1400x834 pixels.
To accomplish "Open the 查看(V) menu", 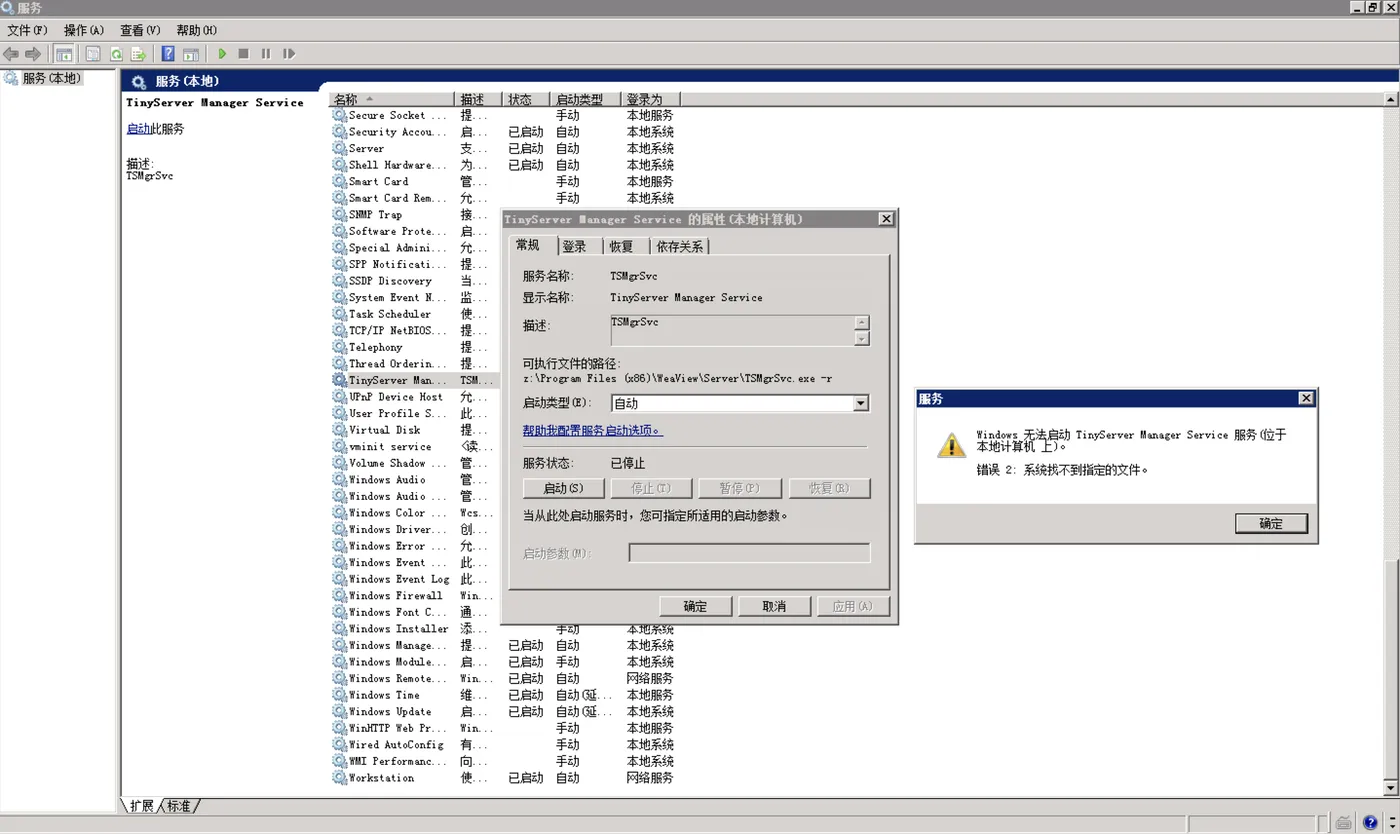I will pos(140,31).
